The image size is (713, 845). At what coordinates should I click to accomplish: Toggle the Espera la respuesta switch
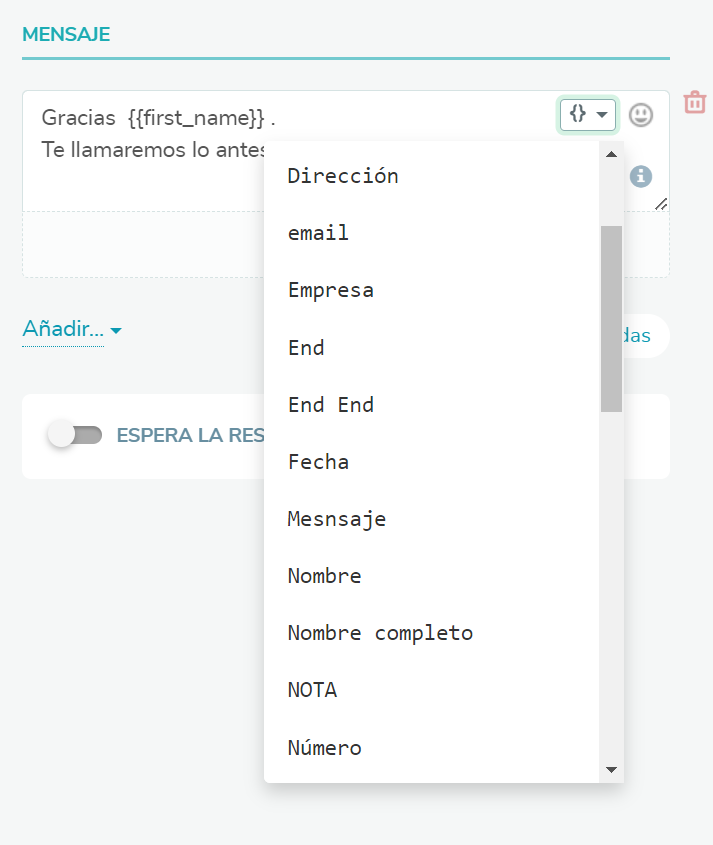tap(76, 435)
